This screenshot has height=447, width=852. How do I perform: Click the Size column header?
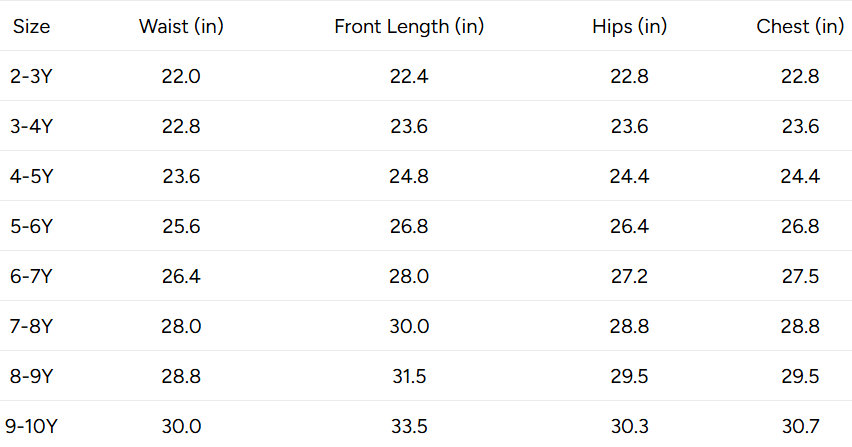(32, 26)
